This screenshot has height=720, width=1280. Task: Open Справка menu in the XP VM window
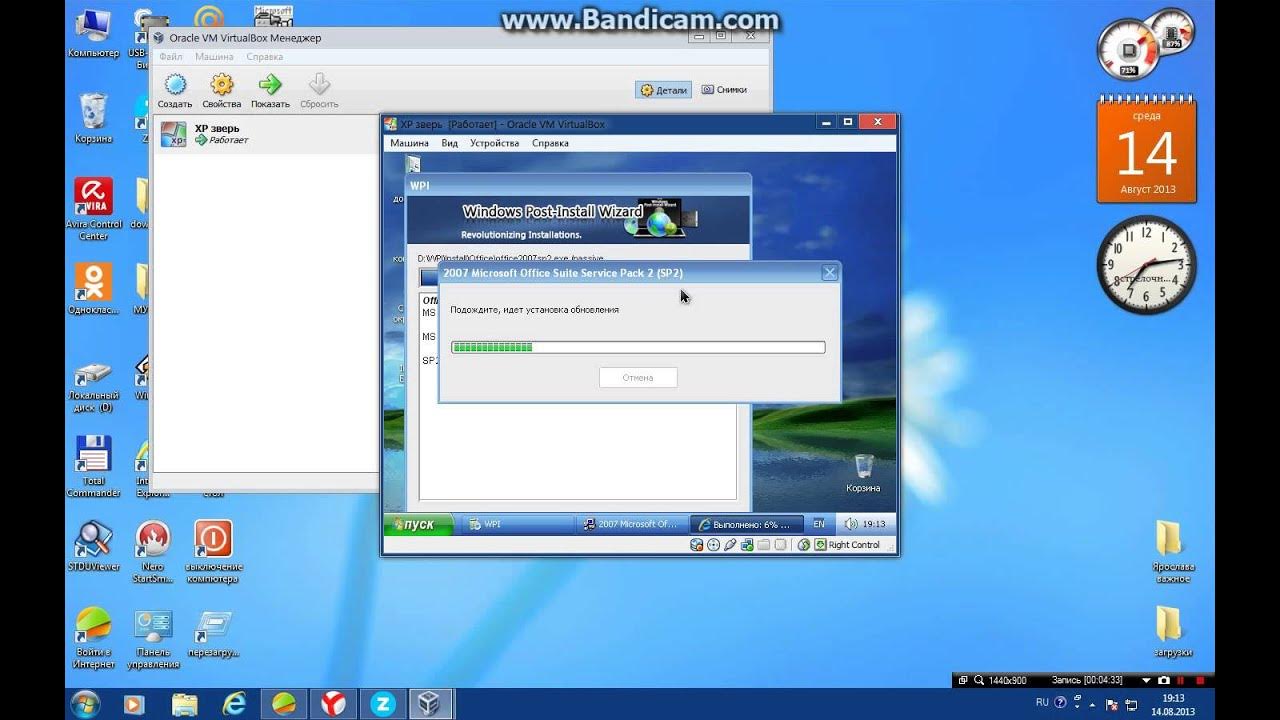tap(550, 143)
